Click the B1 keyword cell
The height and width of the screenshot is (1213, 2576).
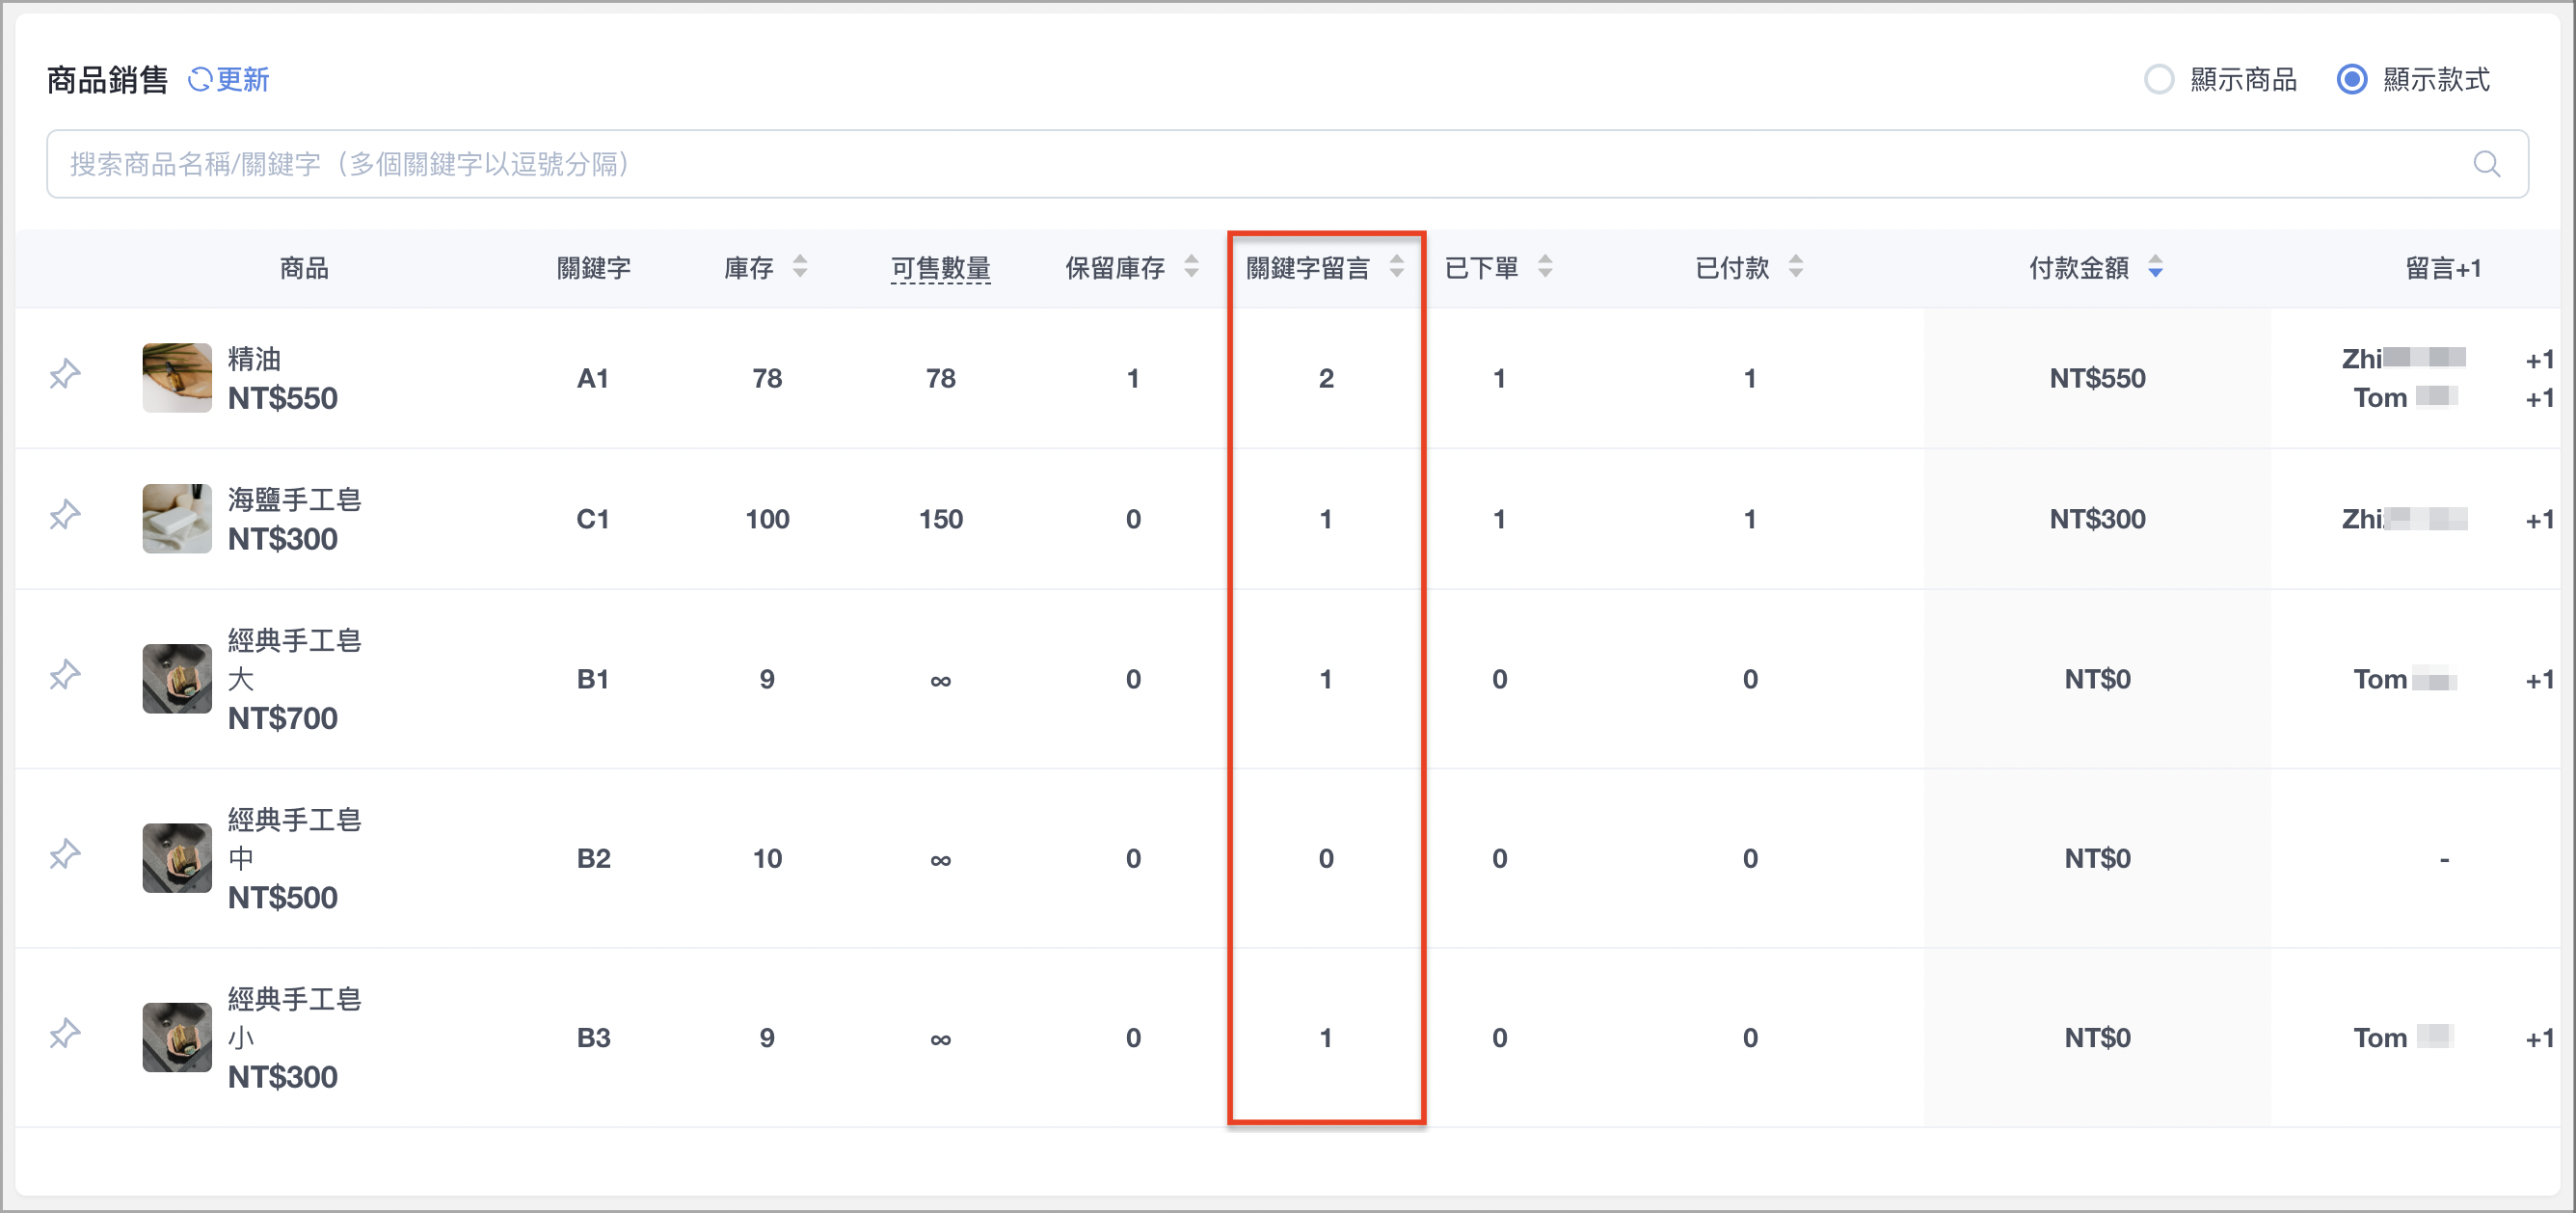coord(592,679)
